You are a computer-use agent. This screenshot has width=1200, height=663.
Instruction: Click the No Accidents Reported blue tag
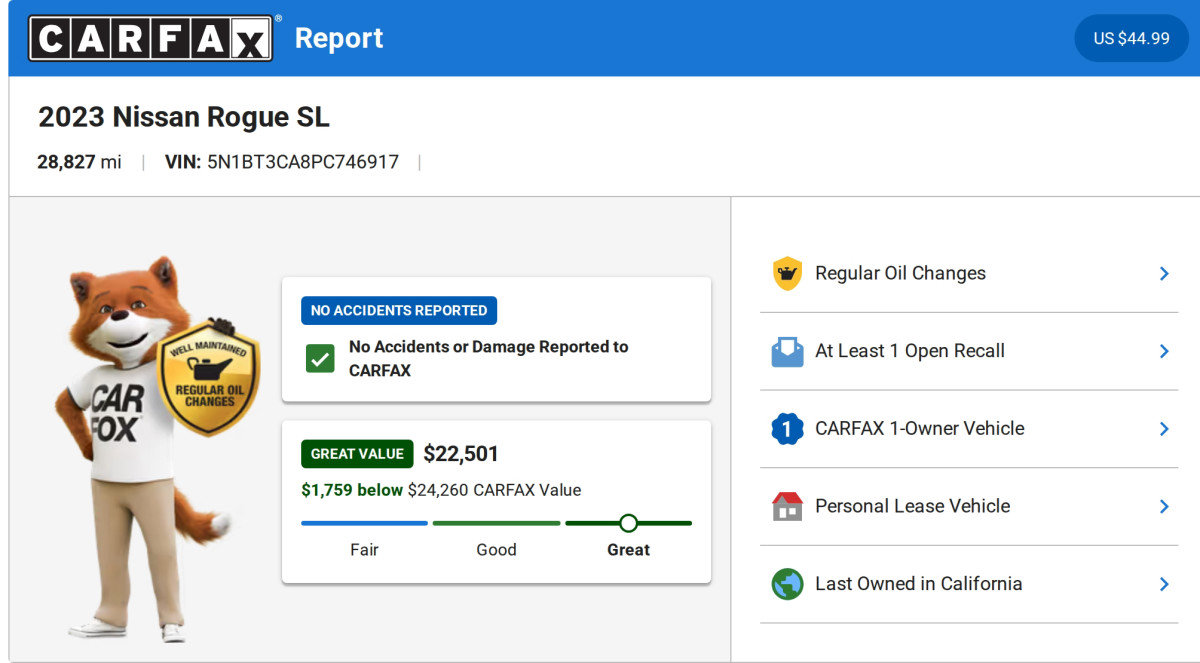(399, 311)
